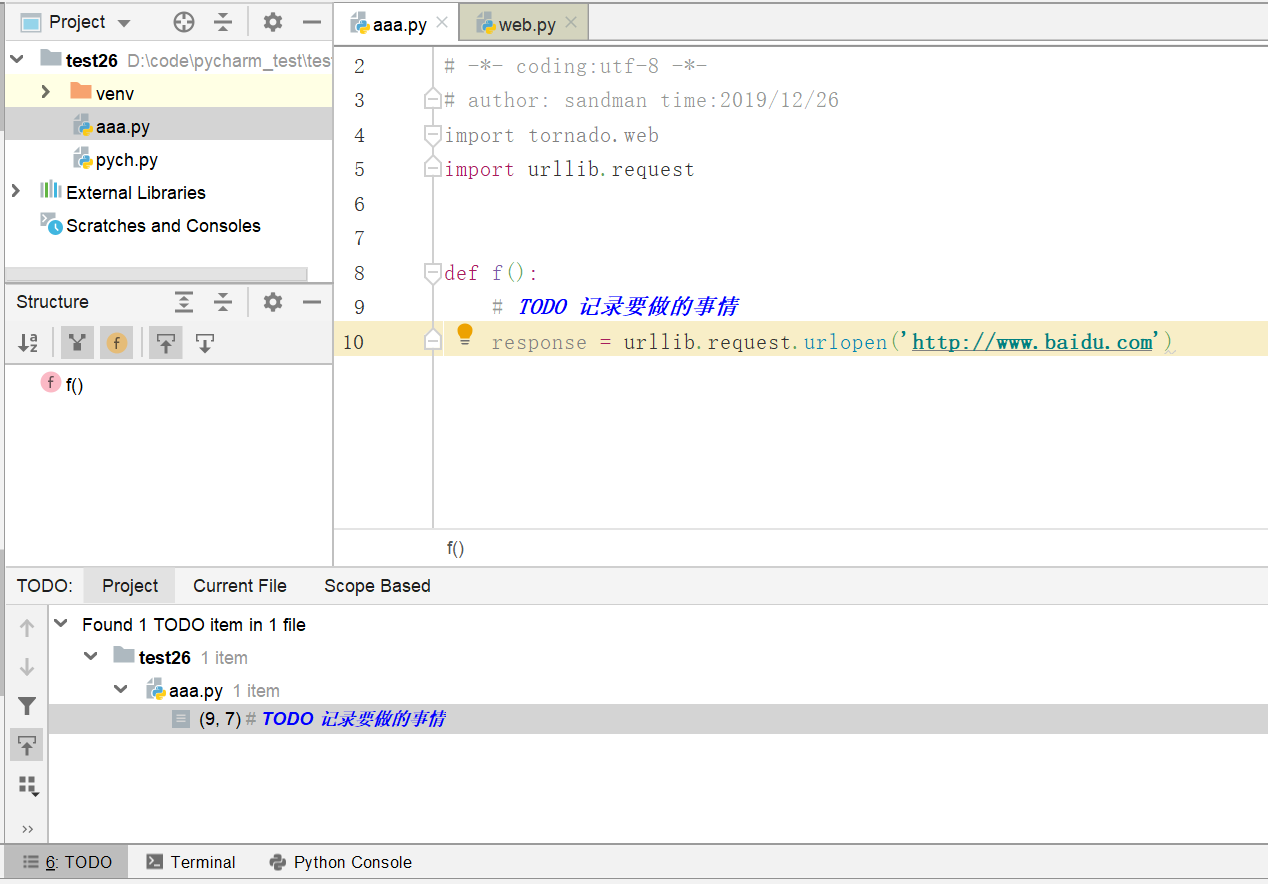1268x884 pixels.
Task: Open Structure panel settings gear
Action: [x=273, y=302]
